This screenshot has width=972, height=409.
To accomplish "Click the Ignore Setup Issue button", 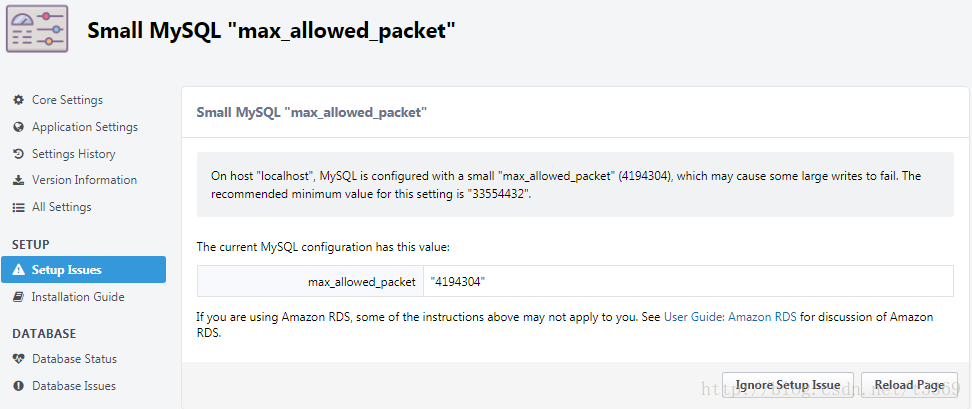I will pyautogui.click(x=788, y=385).
